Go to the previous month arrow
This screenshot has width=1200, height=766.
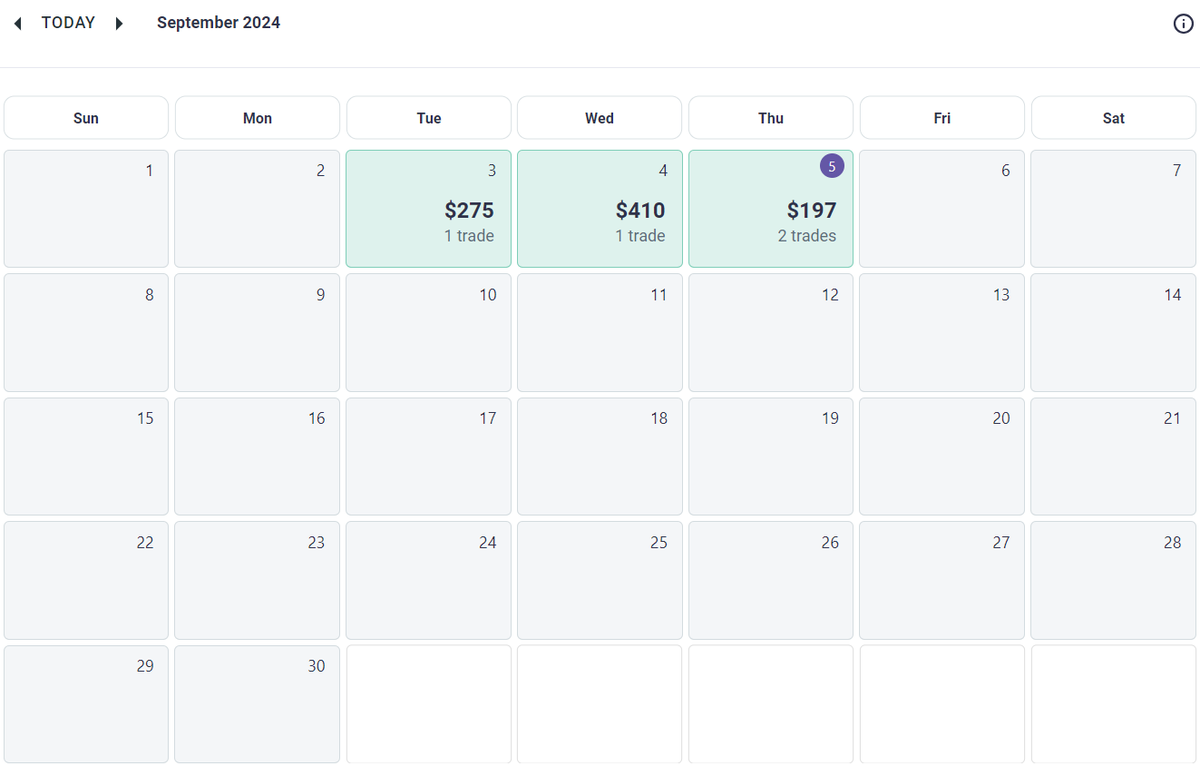[18, 23]
